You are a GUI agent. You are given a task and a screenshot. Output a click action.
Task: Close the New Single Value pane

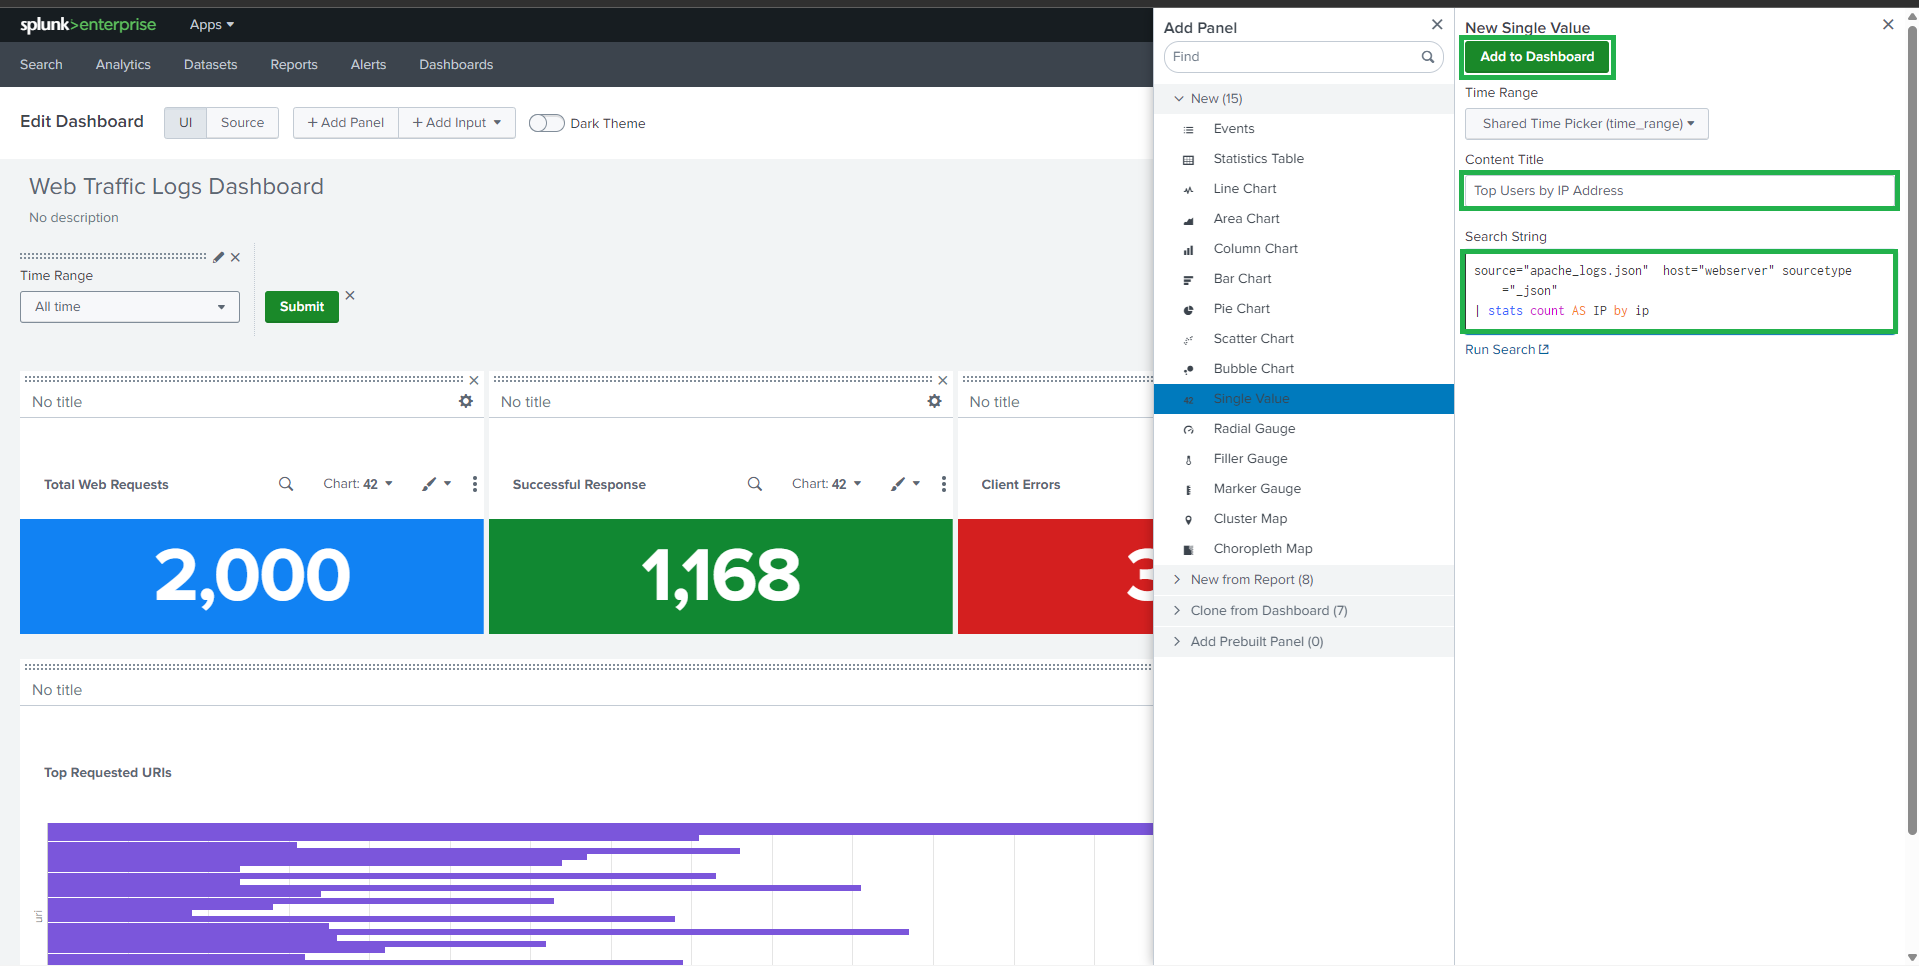(x=1888, y=24)
